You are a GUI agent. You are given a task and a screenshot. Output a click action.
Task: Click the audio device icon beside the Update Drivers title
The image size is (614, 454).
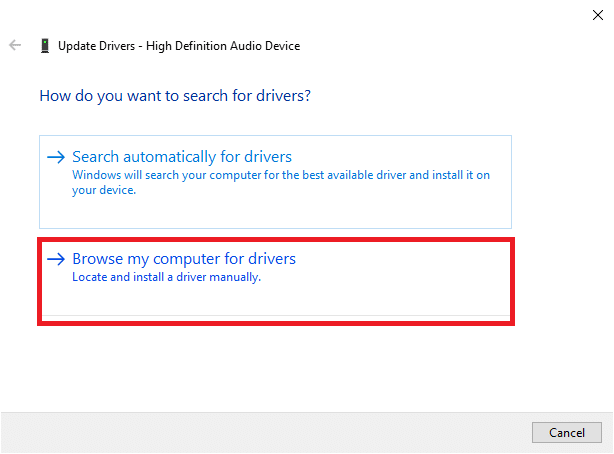[x=45, y=46]
